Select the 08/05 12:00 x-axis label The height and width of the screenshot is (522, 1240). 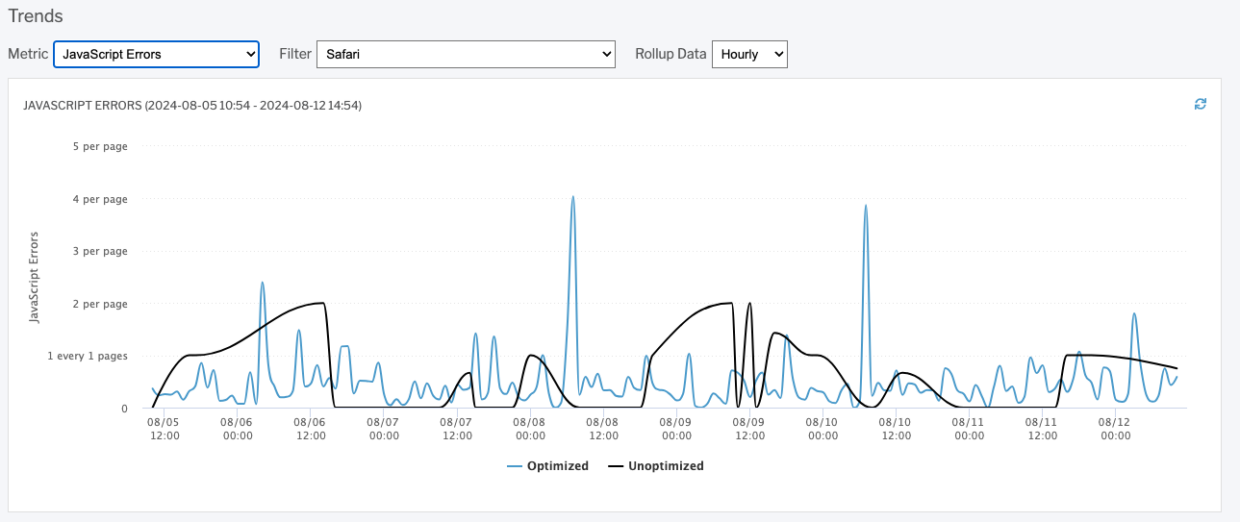(165, 429)
